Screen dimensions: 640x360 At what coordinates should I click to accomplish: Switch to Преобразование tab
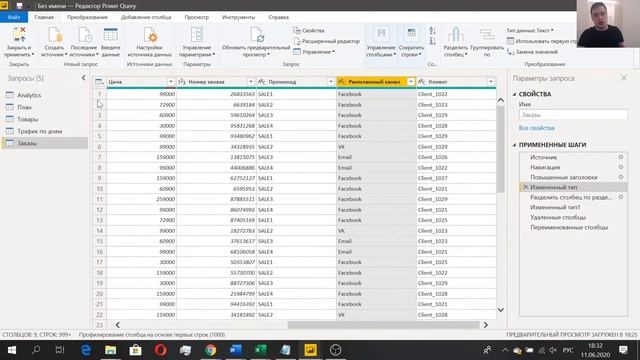pos(87,17)
